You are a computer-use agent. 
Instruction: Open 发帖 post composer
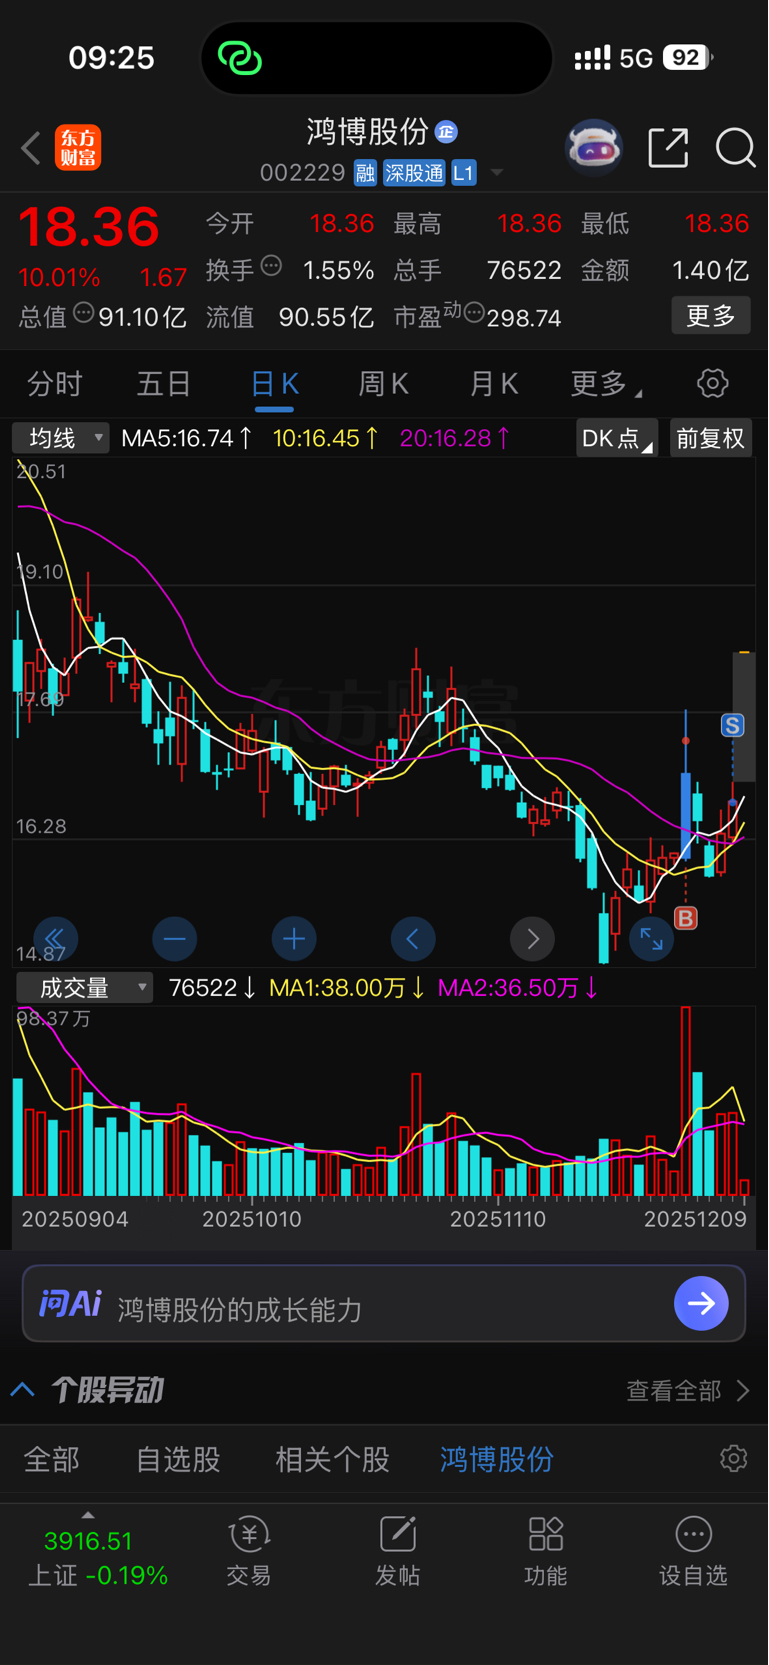(x=397, y=1551)
